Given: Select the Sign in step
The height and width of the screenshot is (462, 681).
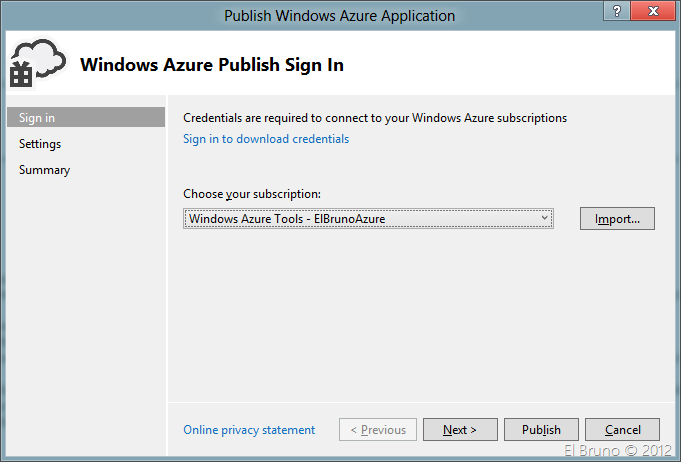Looking at the screenshot, I should coord(85,118).
